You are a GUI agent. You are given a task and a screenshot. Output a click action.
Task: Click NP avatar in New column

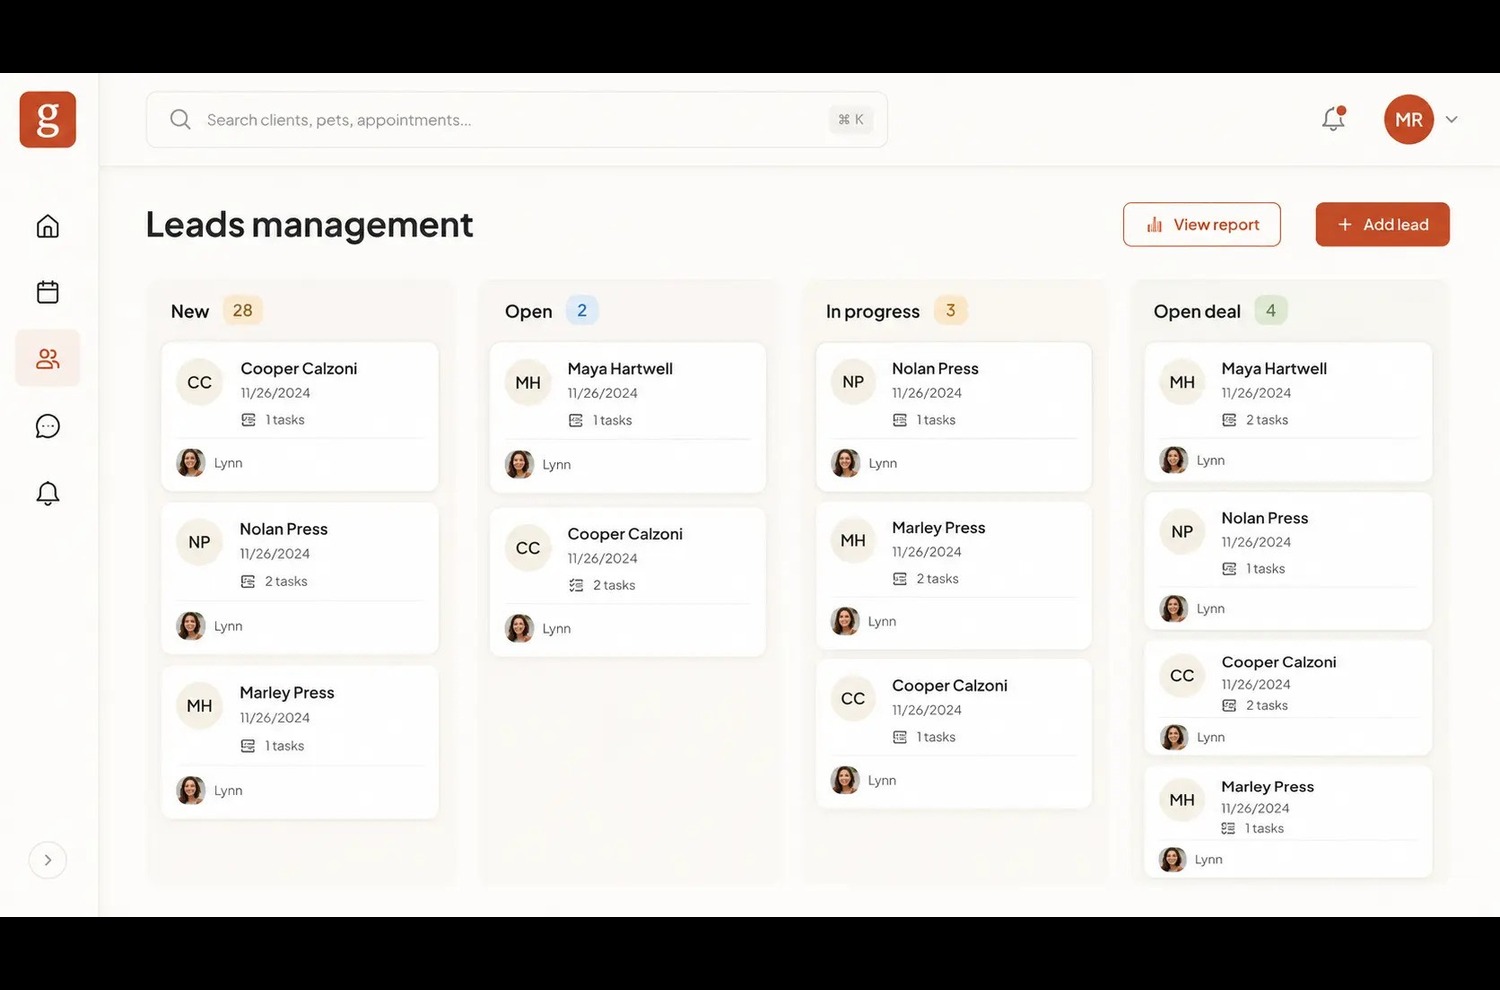pyautogui.click(x=200, y=542)
